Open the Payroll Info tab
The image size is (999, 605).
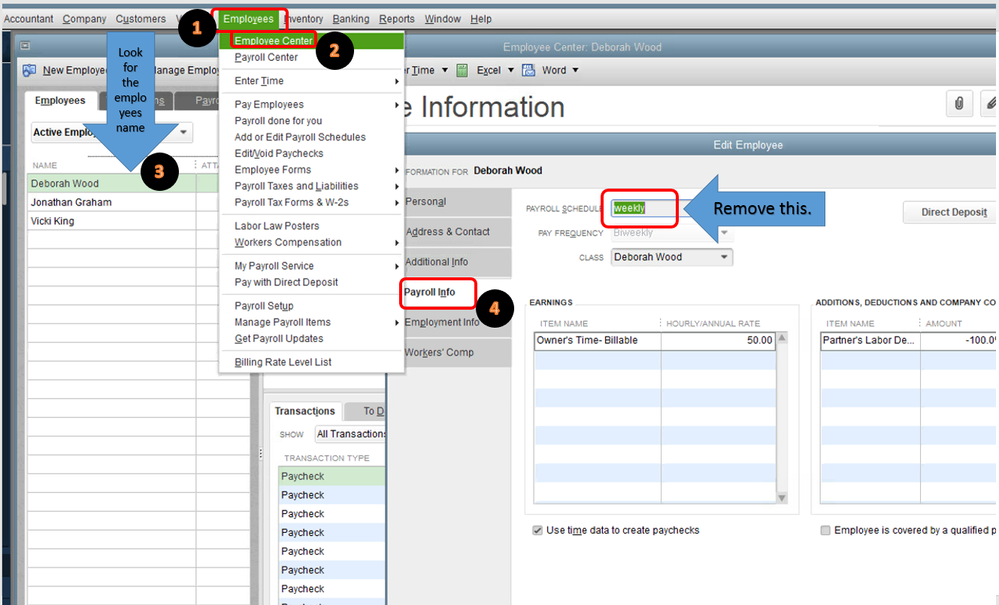click(x=429, y=292)
